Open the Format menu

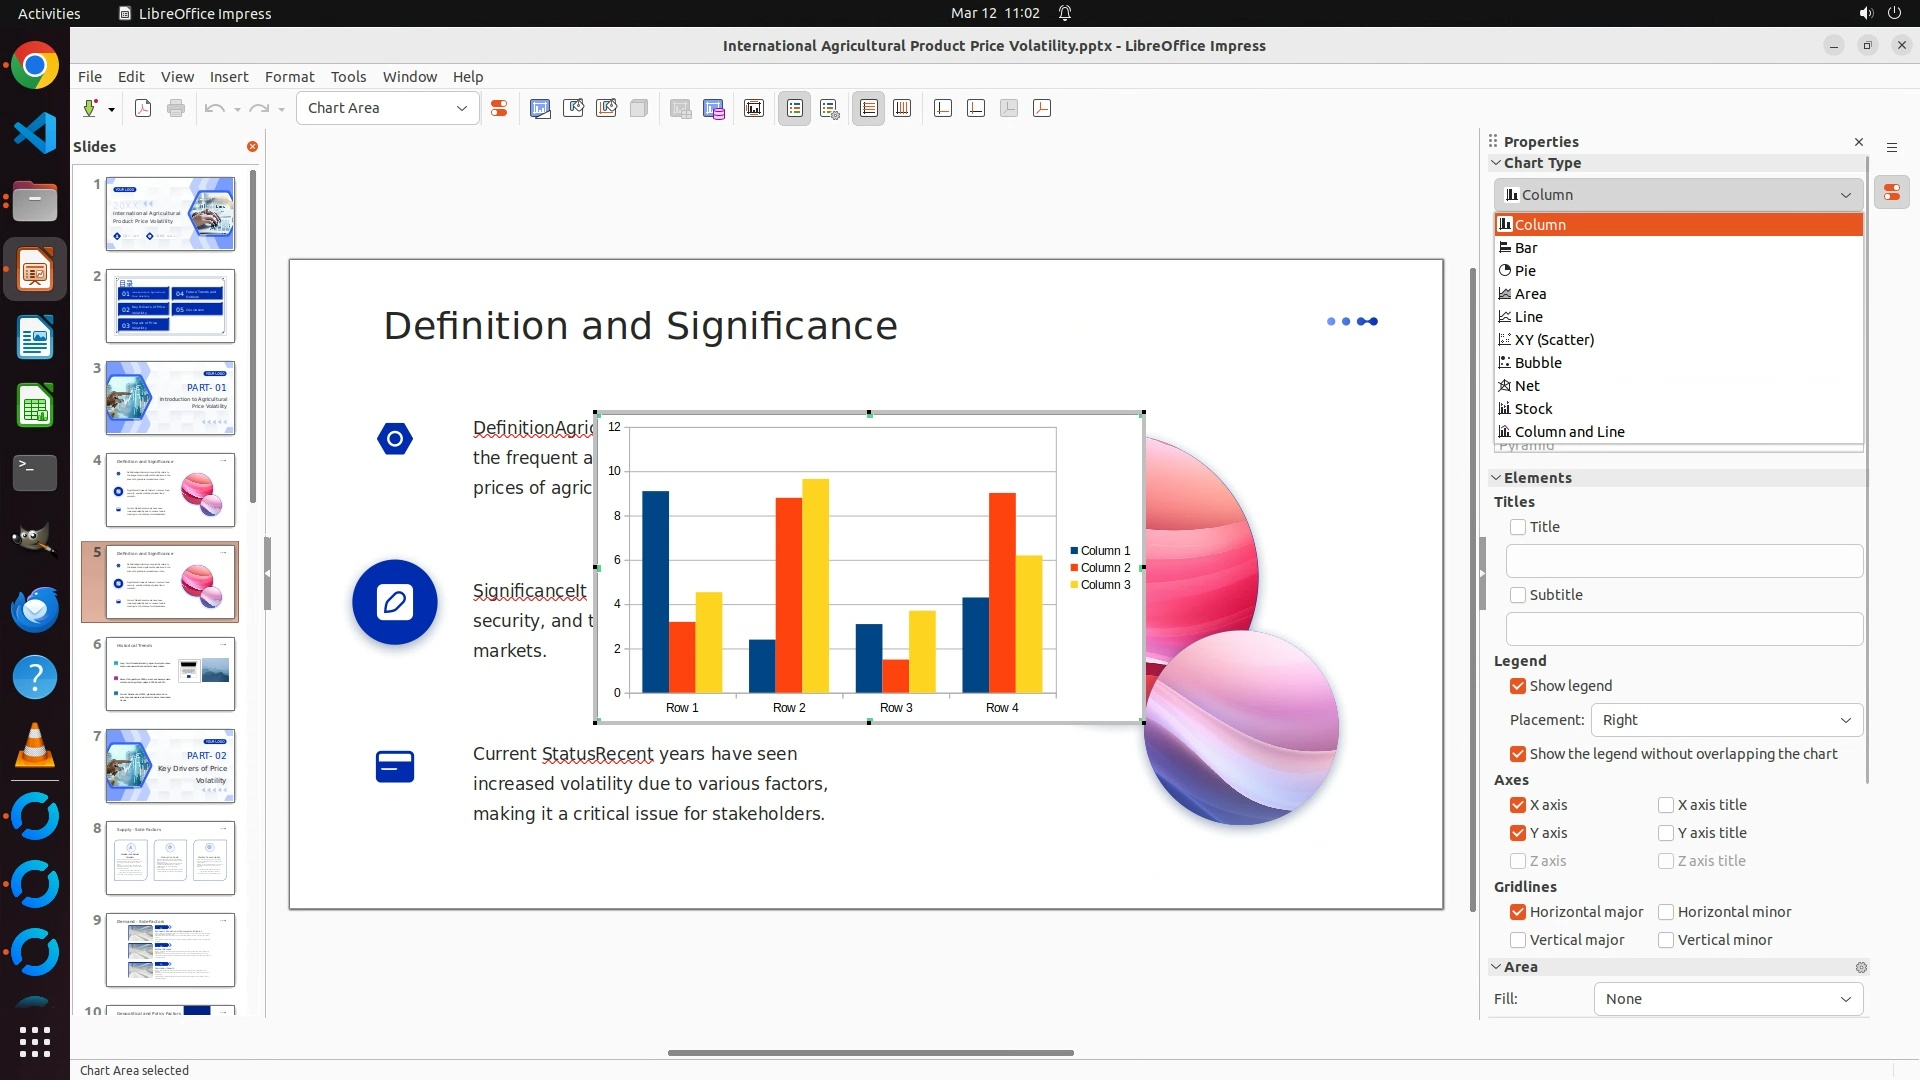289,77
